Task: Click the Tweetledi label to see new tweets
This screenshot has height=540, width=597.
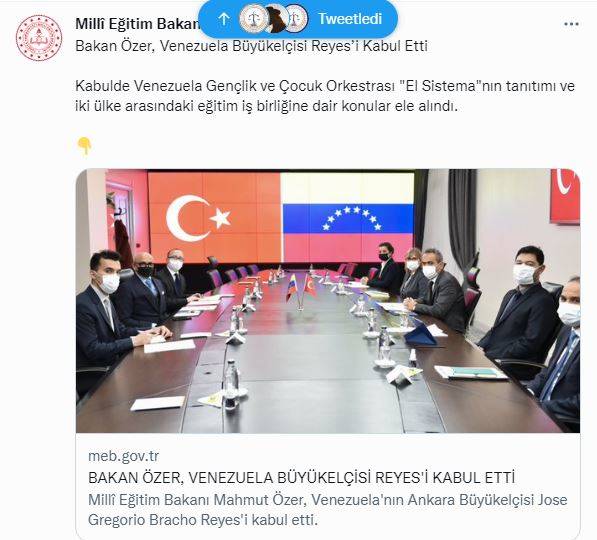Action: pos(350,19)
